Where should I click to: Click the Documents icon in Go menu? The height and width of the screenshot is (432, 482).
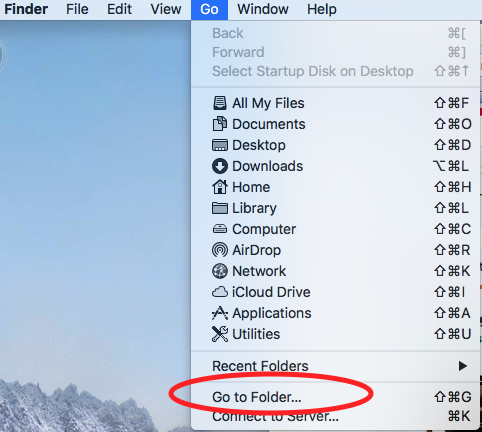point(220,124)
